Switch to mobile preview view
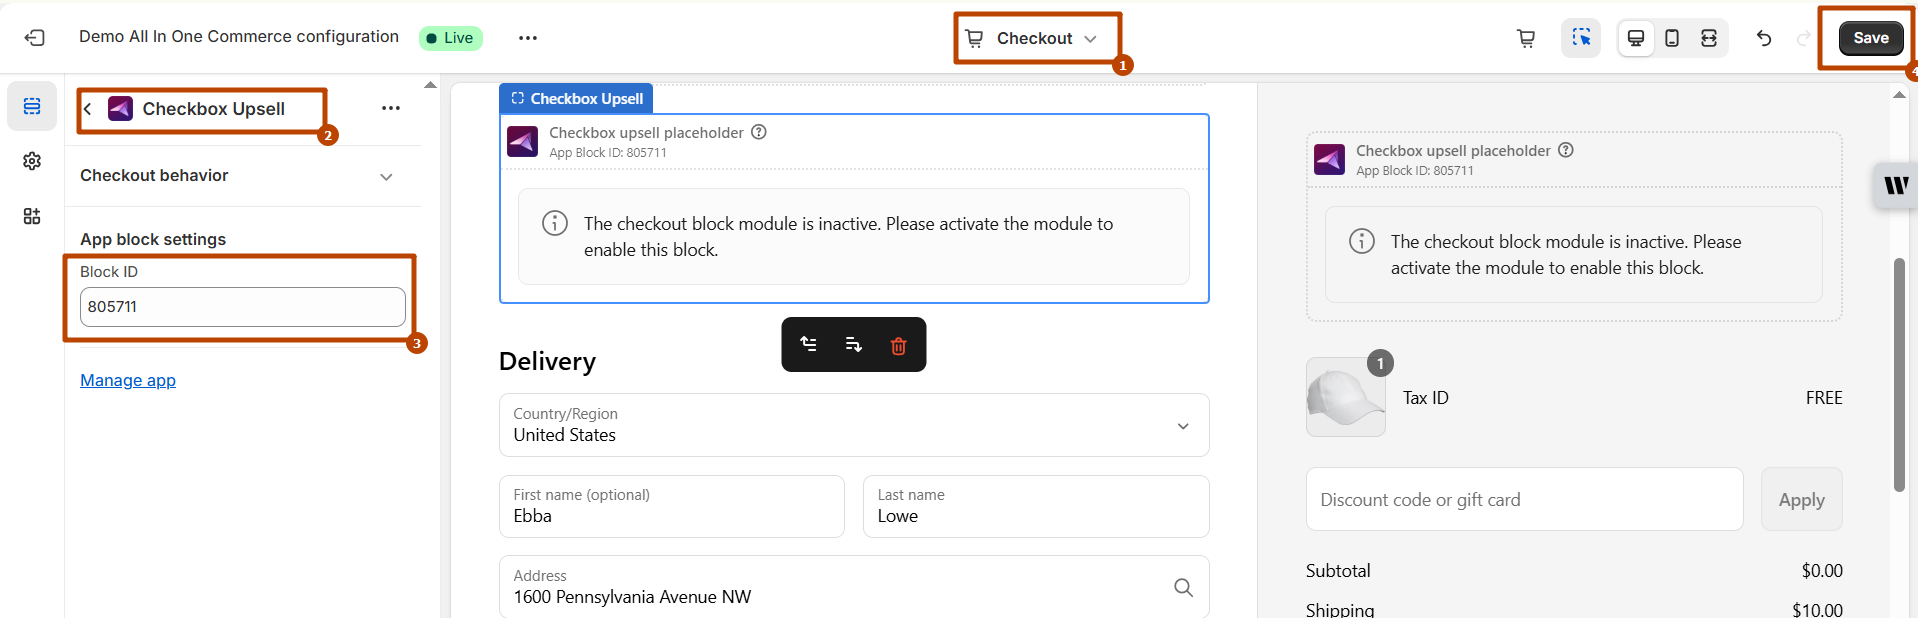This screenshot has width=1918, height=618. click(x=1672, y=38)
